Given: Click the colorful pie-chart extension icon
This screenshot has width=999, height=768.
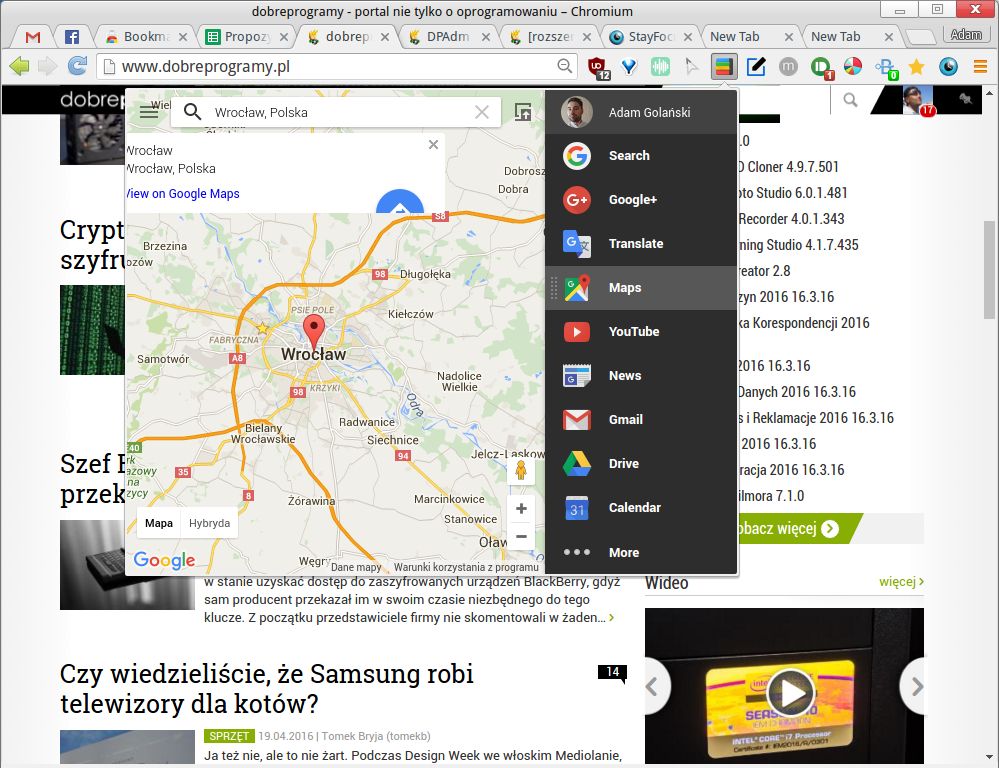Looking at the screenshot, I should click(852, 66).
